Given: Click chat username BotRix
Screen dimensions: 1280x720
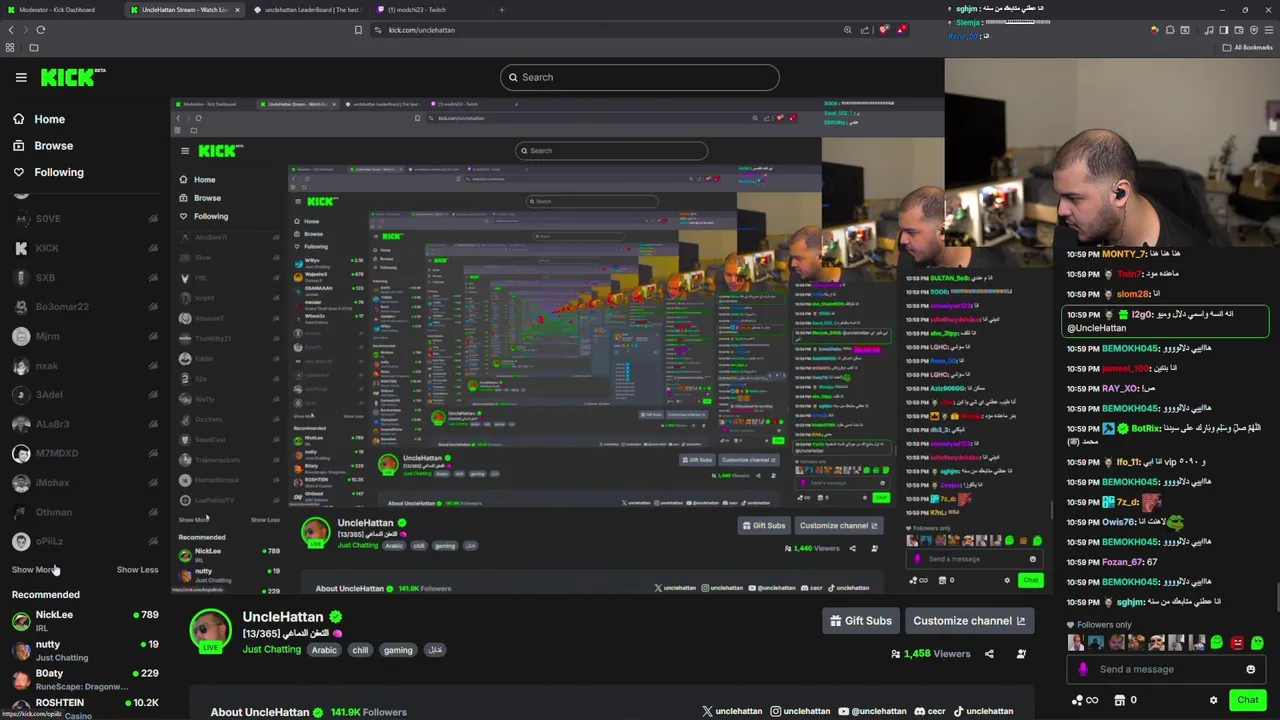Looking at the screenshot, I should coord(1146,428).
